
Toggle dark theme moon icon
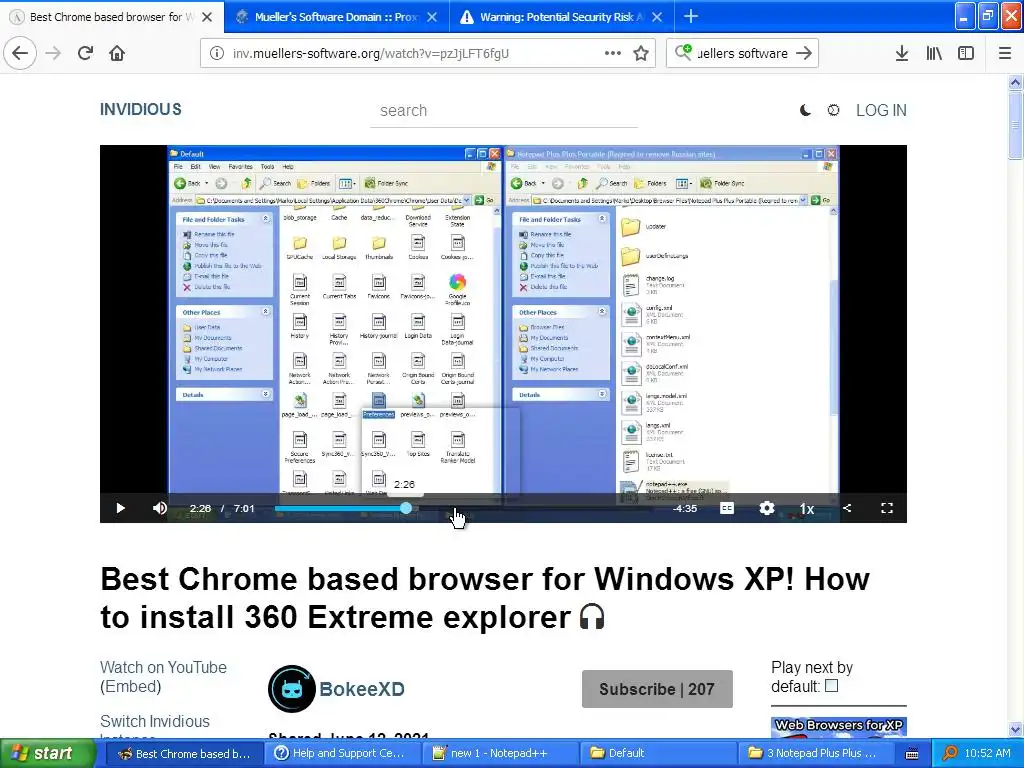pos(805,110)
